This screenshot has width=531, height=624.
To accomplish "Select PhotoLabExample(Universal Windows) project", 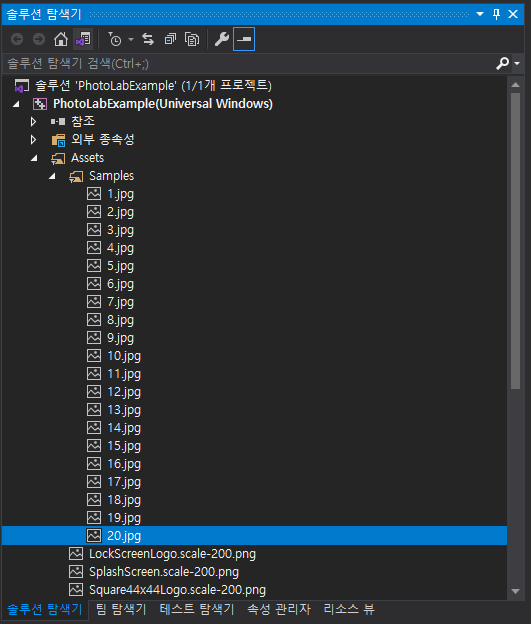I will (x=163, y=103).
